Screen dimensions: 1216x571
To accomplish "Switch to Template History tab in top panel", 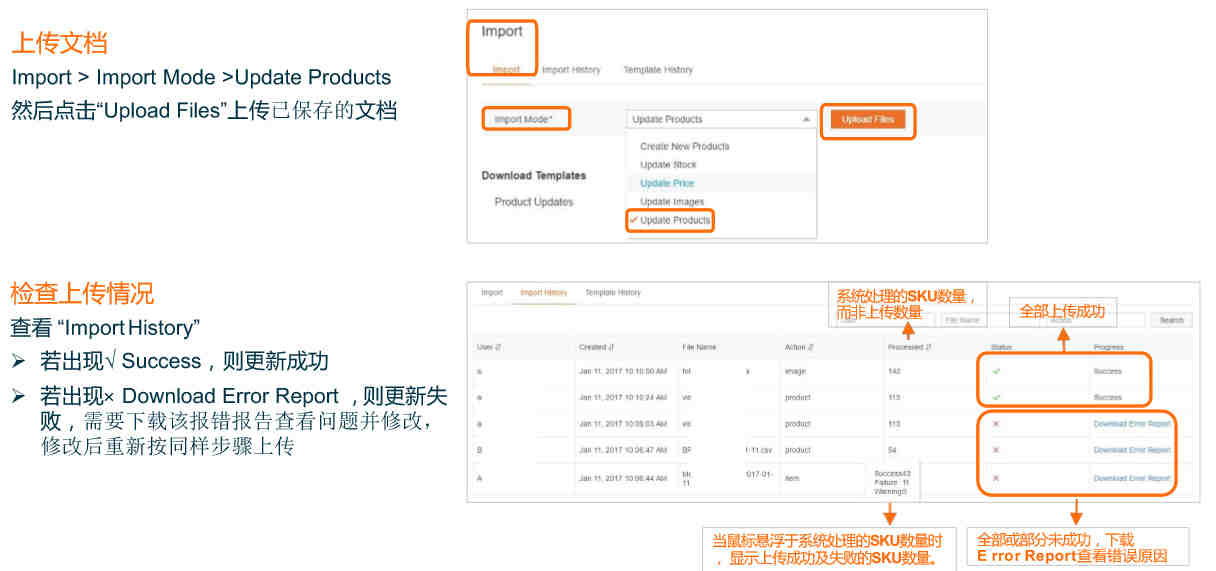I will 657,70.
